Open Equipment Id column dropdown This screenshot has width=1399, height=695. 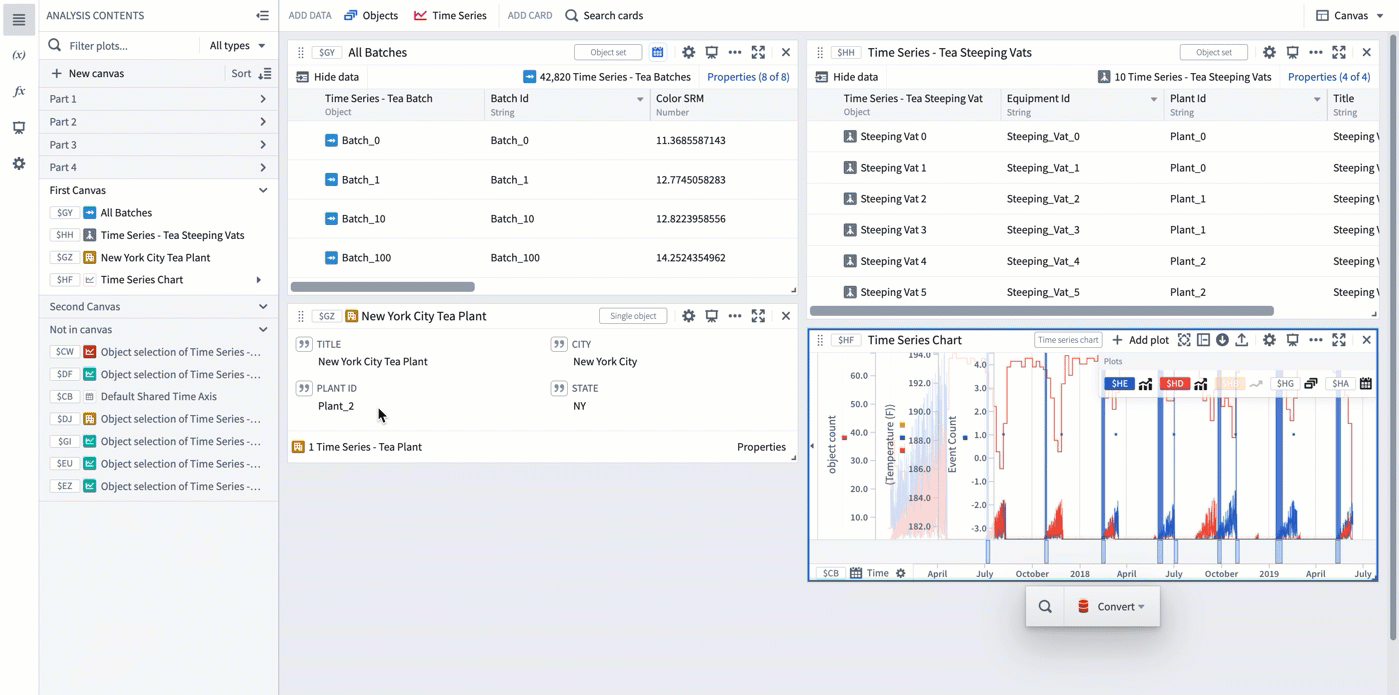tap(1153, 99)
